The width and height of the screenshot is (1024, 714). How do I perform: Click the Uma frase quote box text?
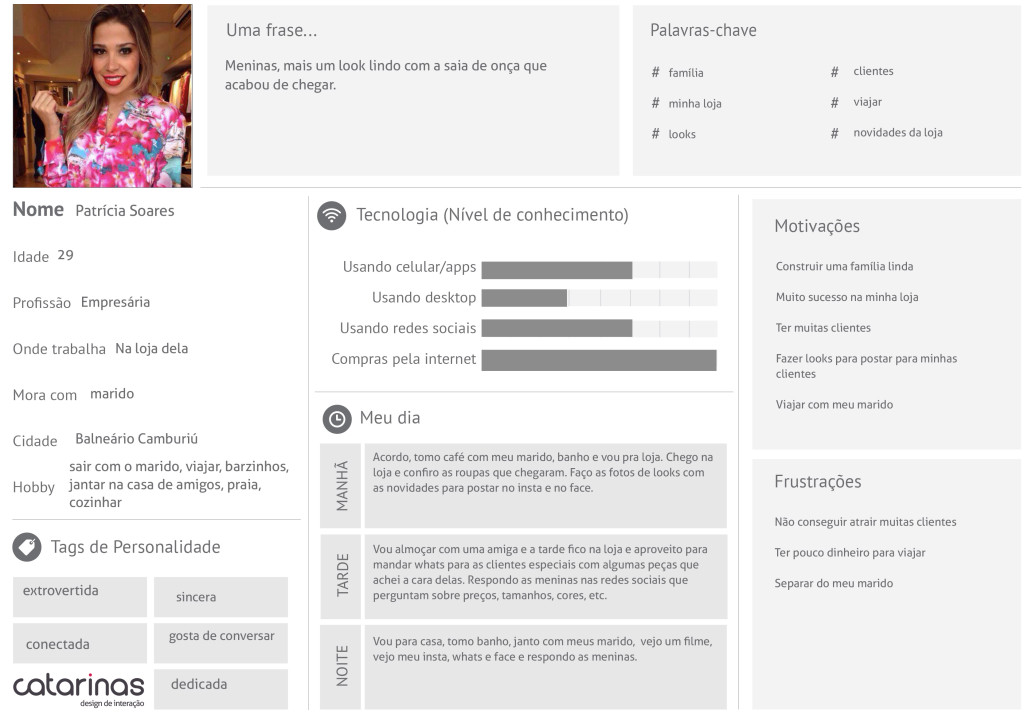coord(386,75)
